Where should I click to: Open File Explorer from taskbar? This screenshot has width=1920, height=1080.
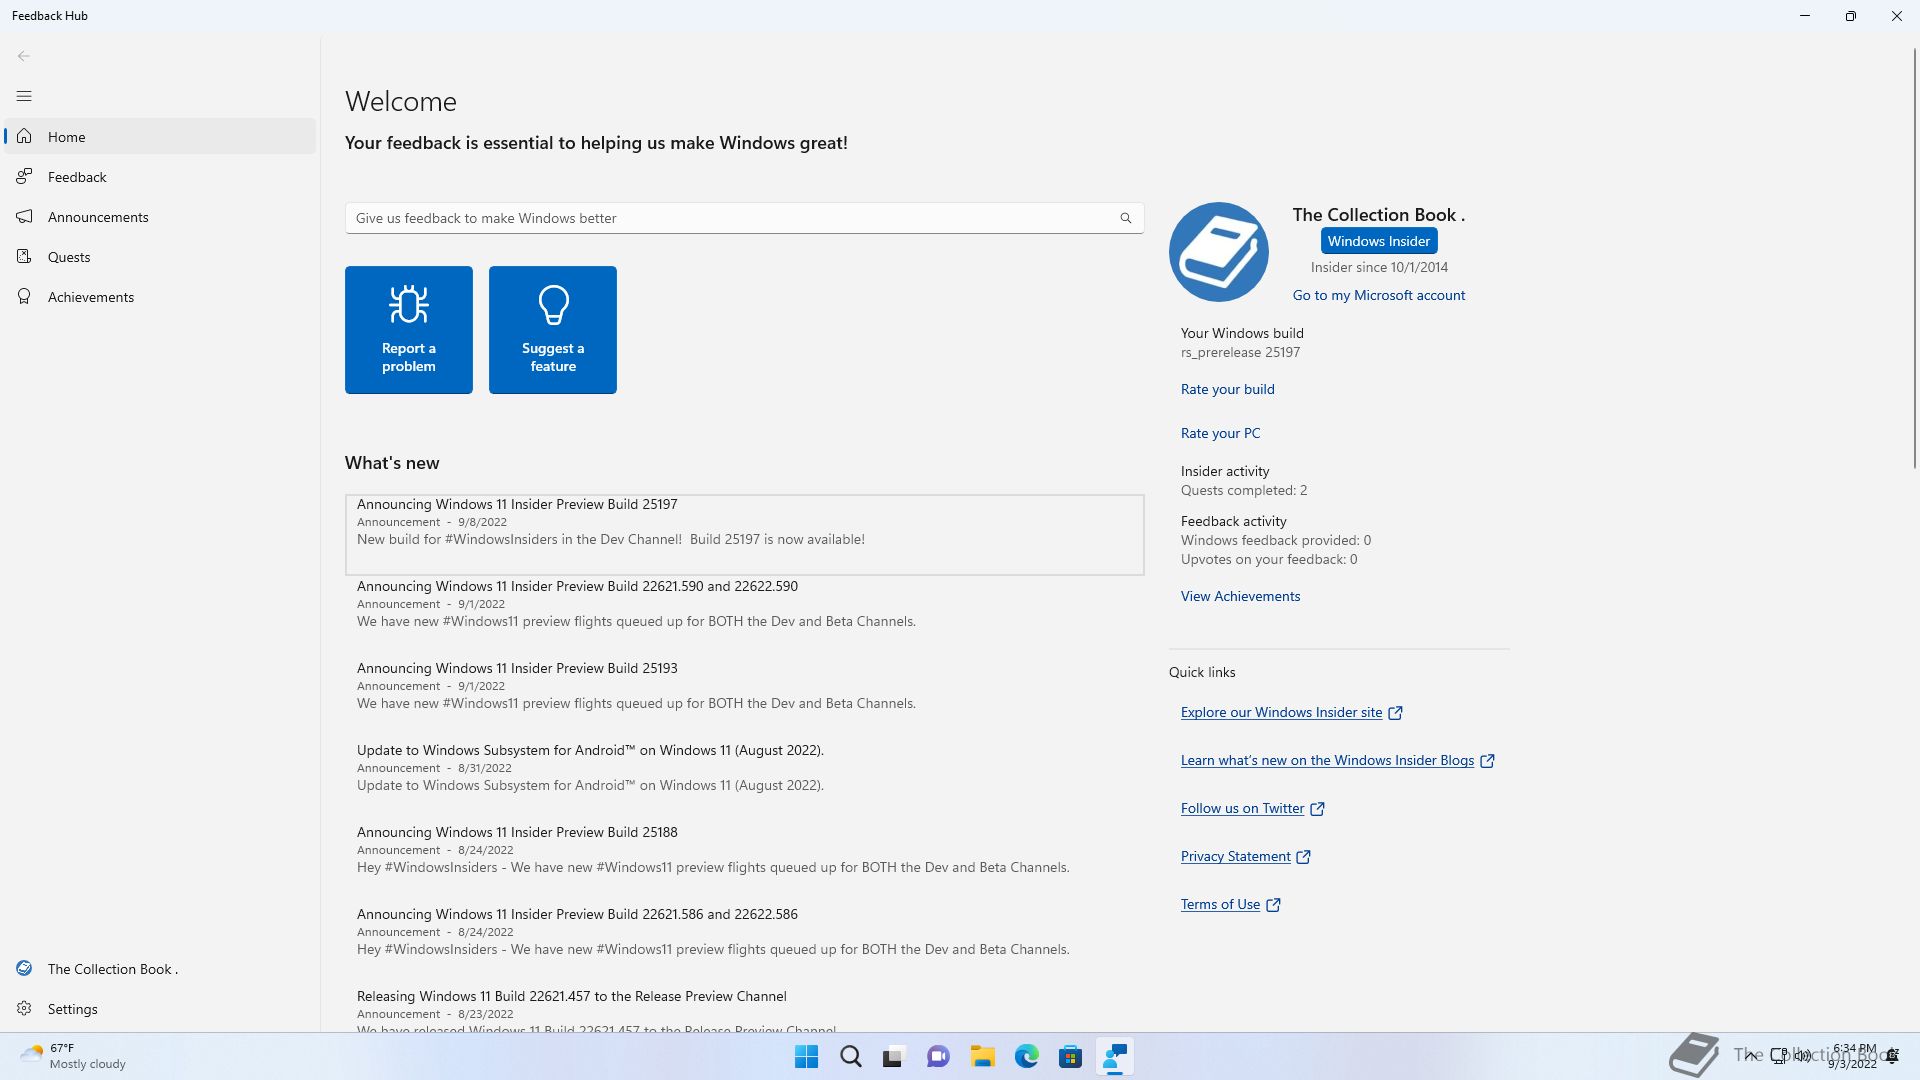tap(982, 1057)
